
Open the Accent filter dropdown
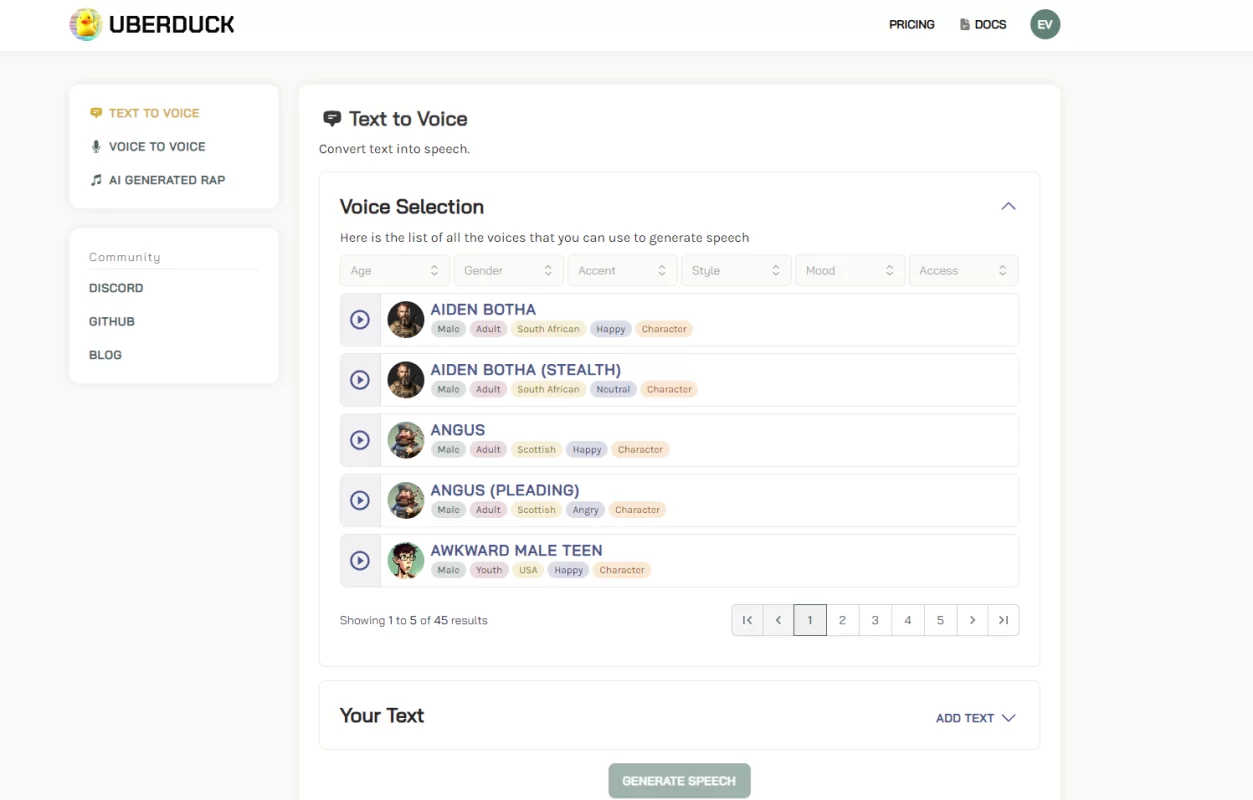[622, 271]
